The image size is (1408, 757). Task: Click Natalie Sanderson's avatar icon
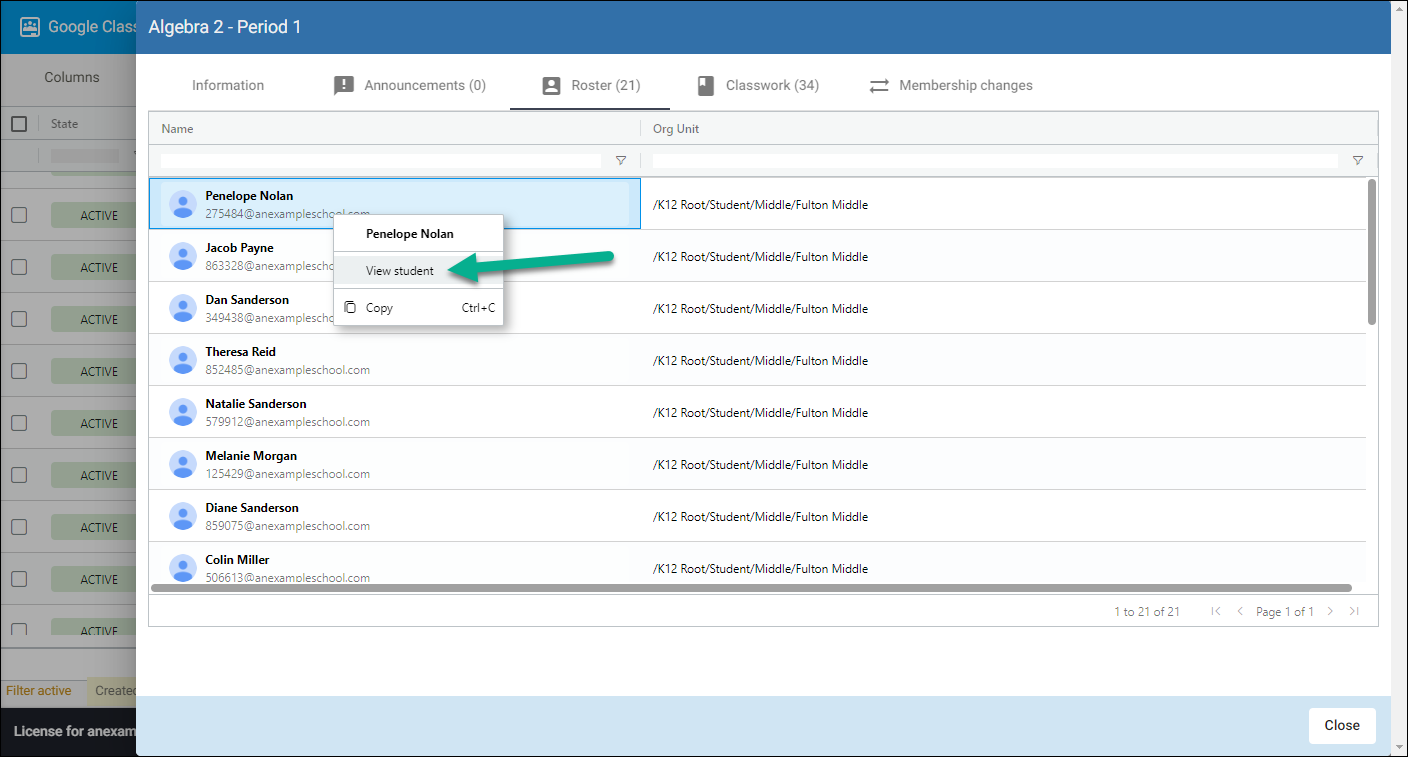(x=182, y=412)
